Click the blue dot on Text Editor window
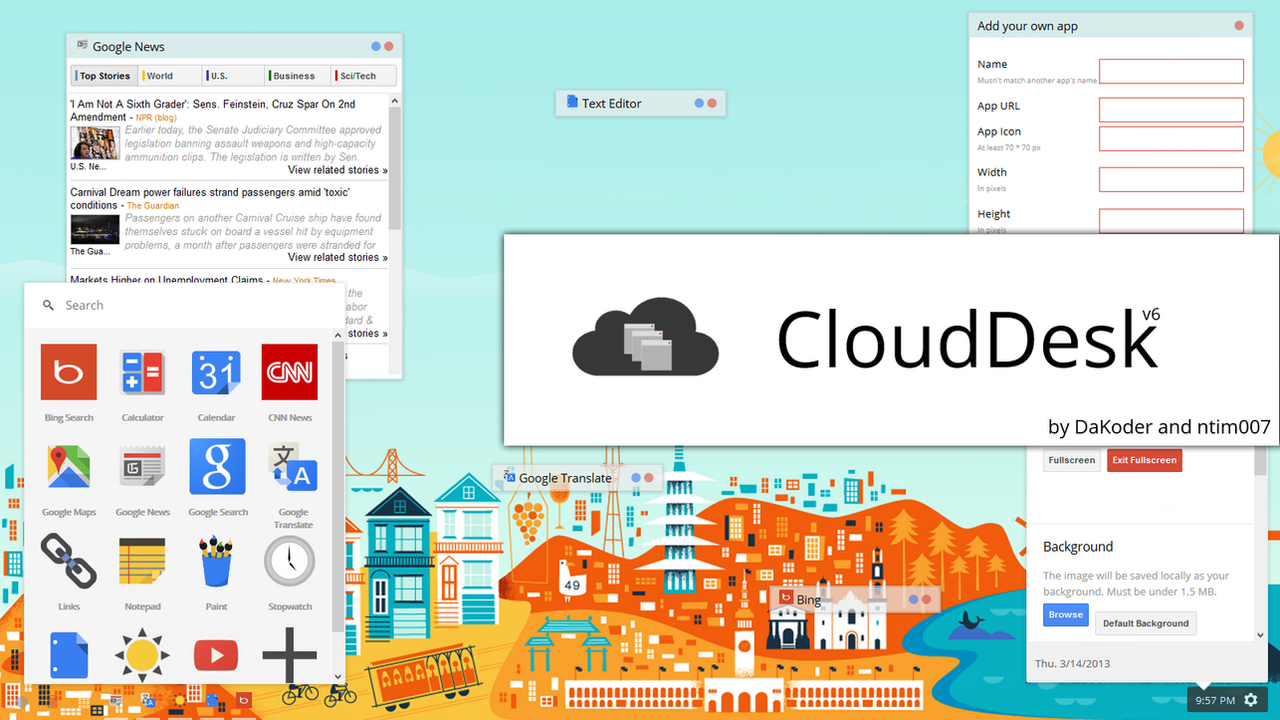 (699, 103)
